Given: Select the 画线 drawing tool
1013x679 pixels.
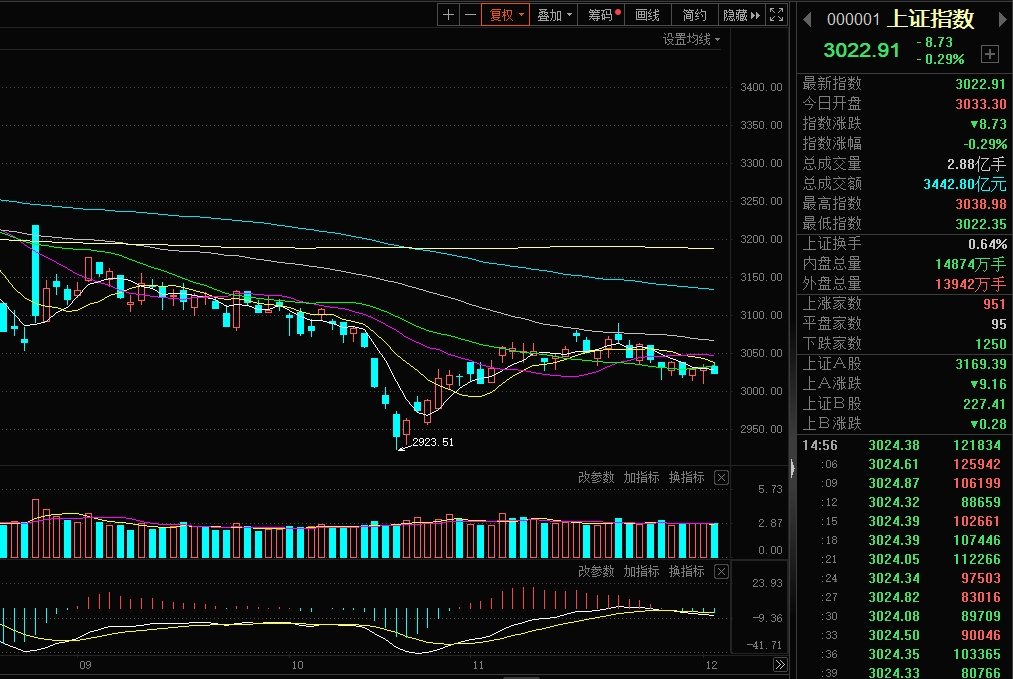Looking at the screenshot, I should 648,15.
